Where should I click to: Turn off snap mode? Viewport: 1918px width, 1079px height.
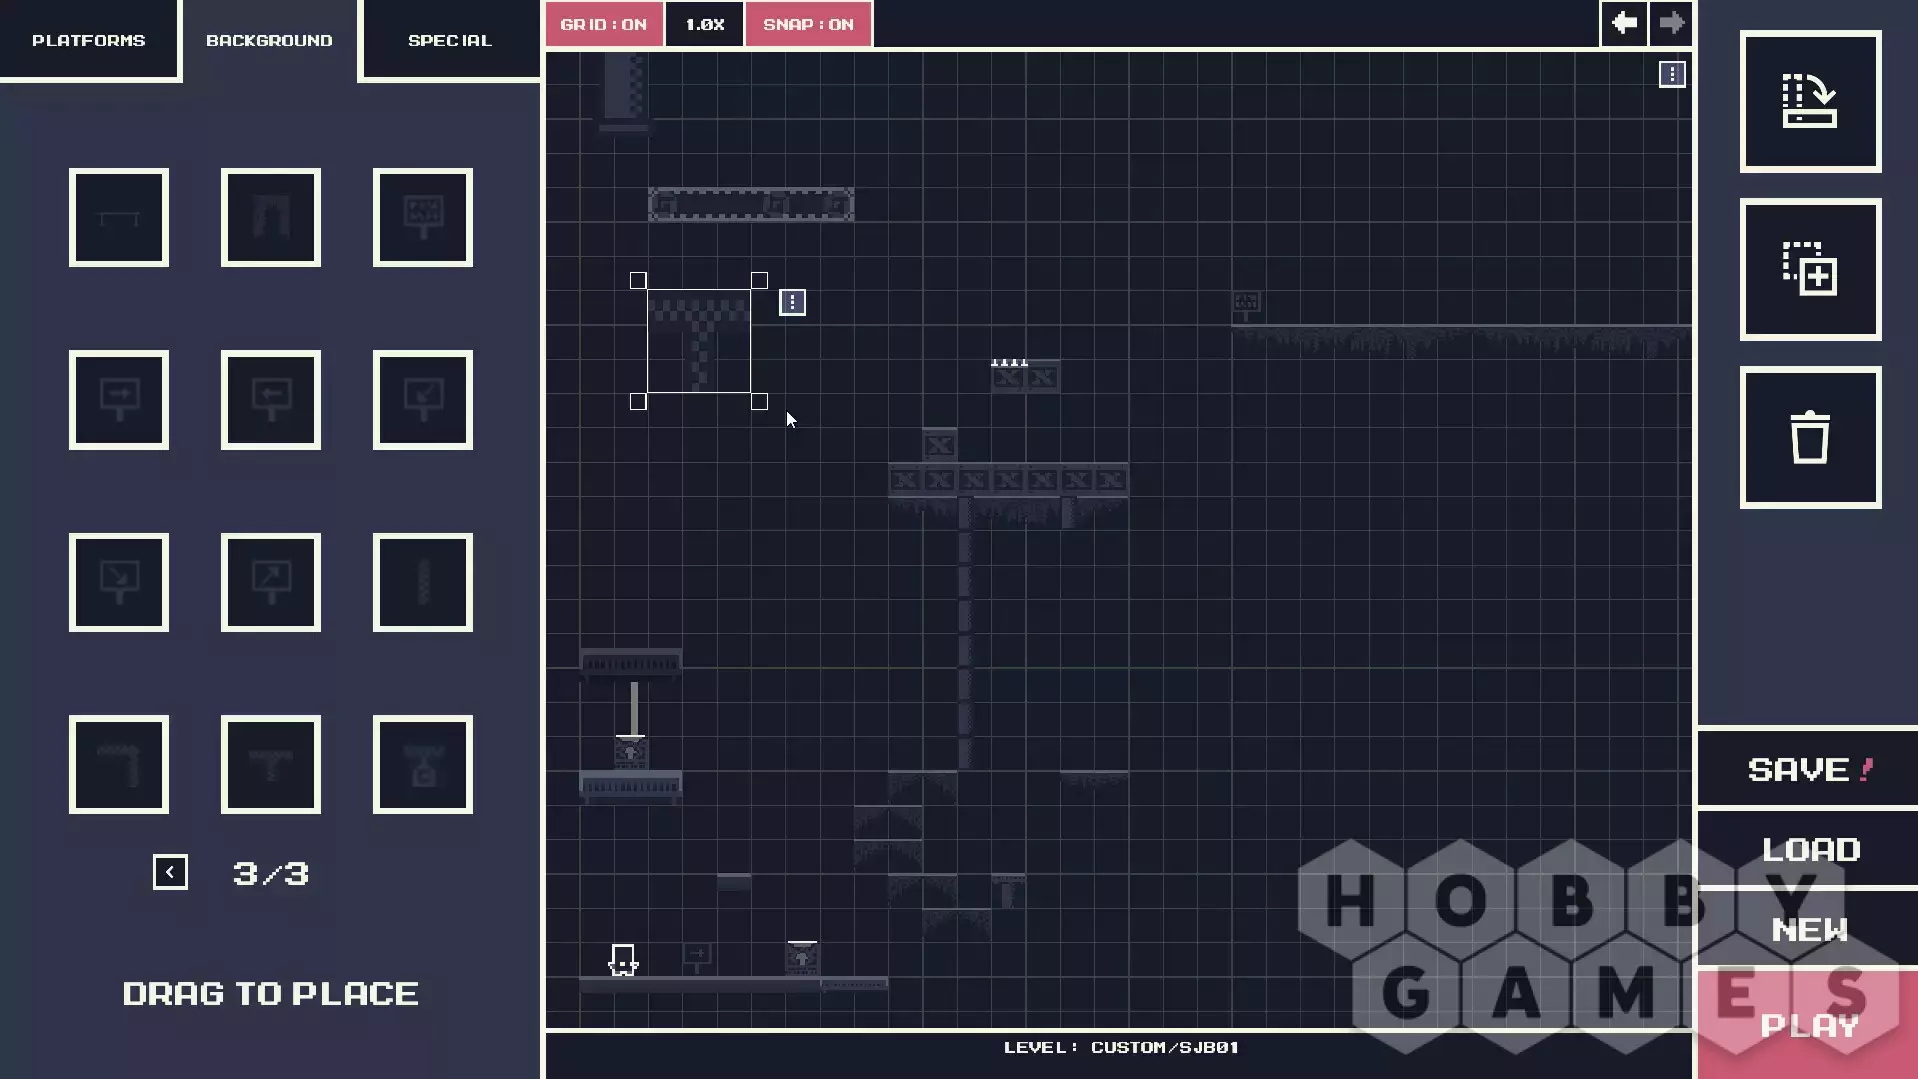click(808, 24)
